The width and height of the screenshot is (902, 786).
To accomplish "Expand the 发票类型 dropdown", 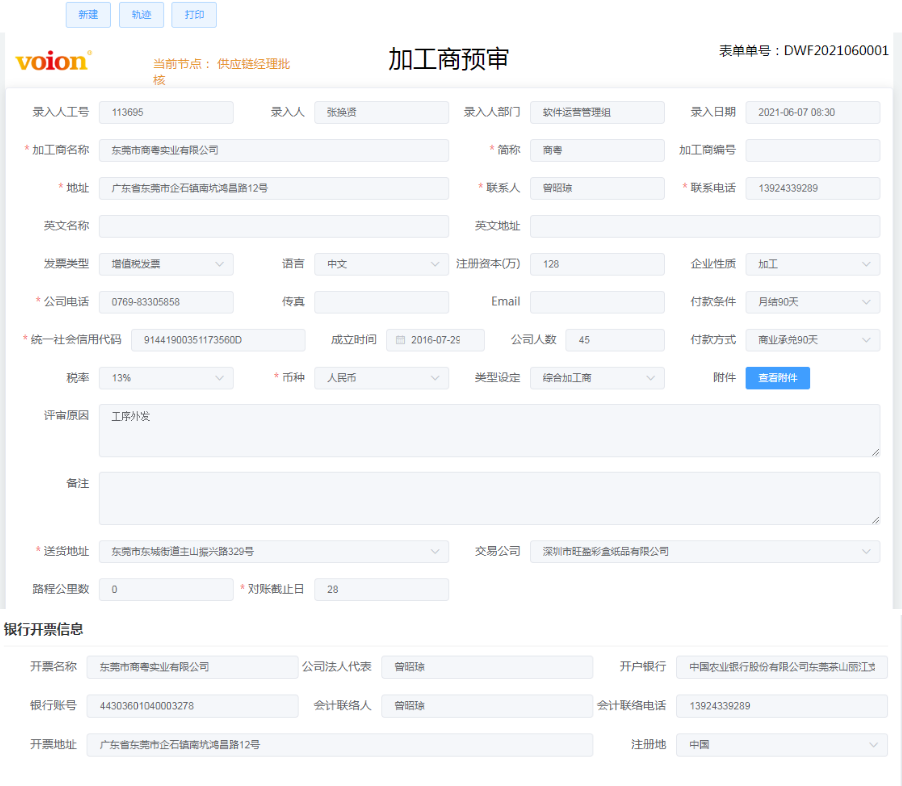I will tap(166, 264).
